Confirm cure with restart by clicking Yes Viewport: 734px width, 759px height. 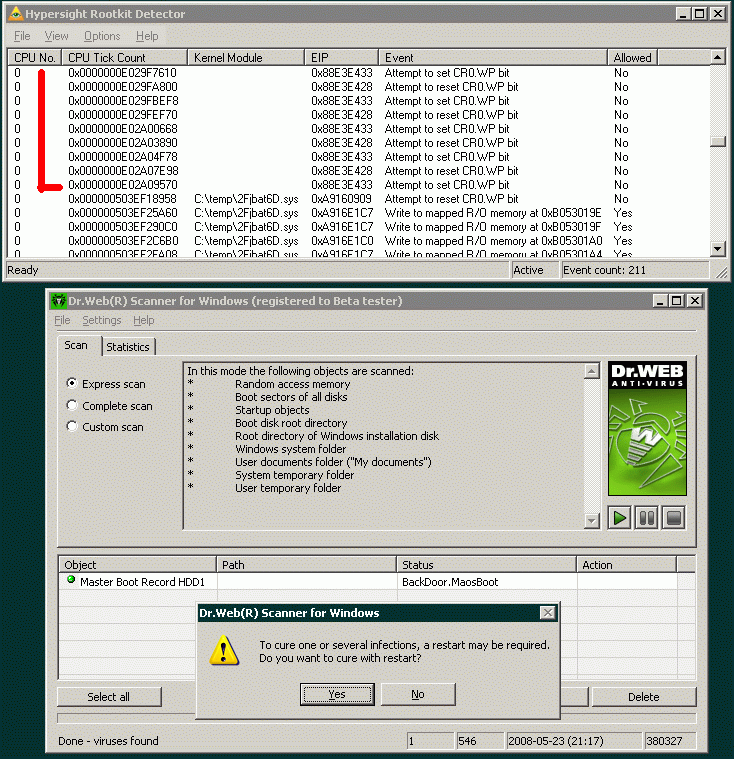pos(337,694)
